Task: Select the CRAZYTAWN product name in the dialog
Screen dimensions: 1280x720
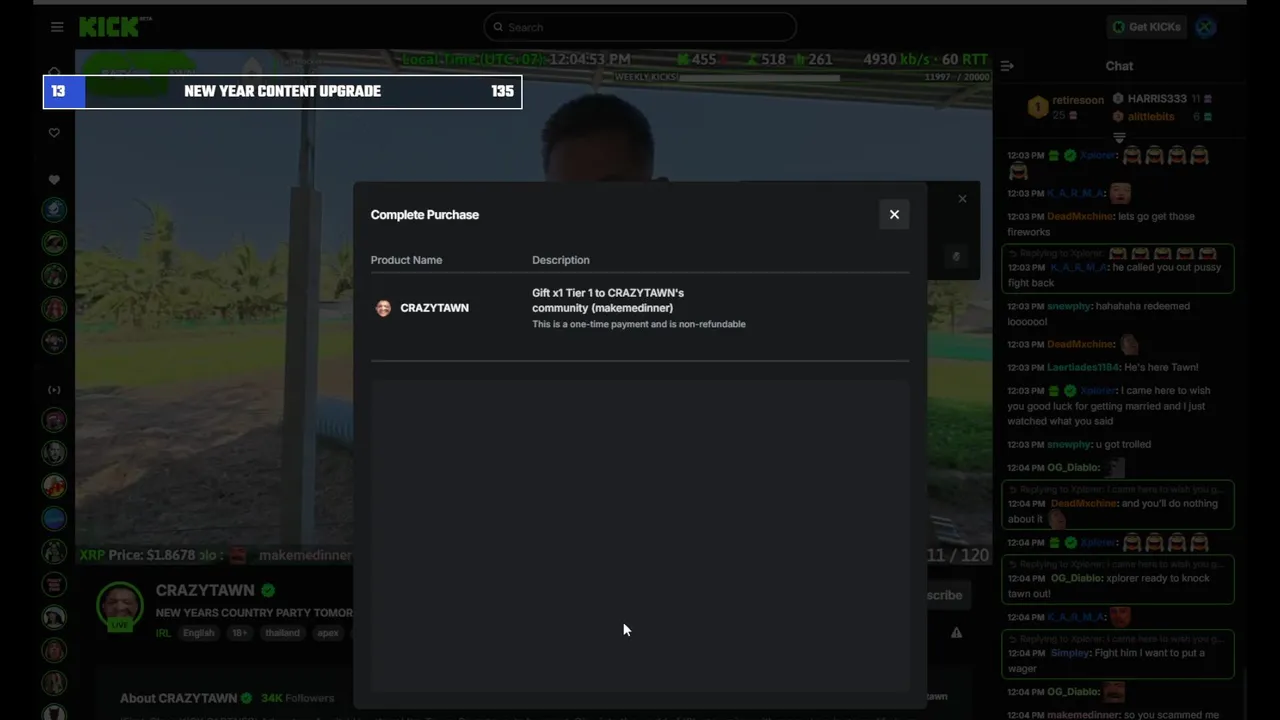Action: pos(434,308)
